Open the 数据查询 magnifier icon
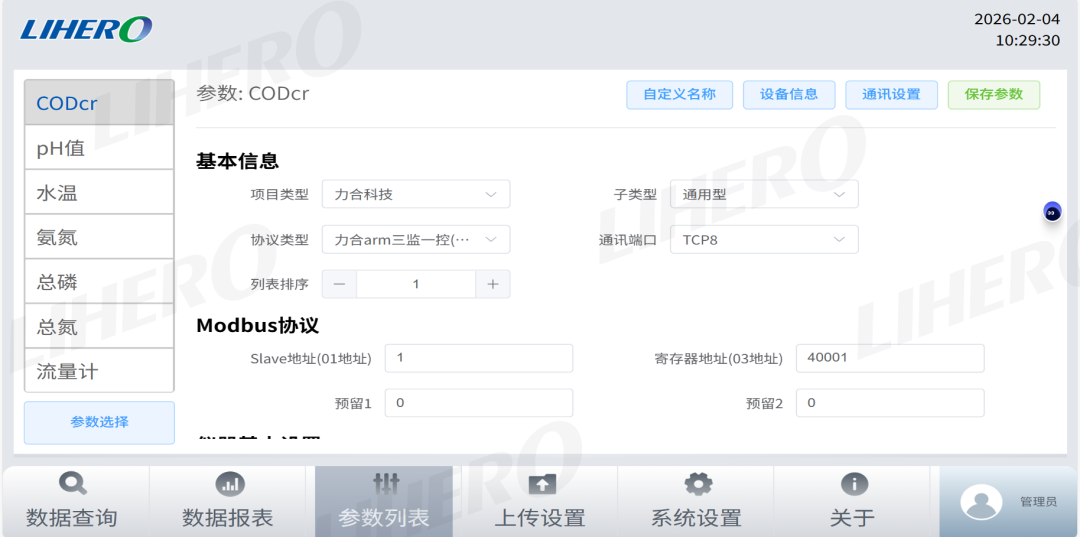 (x=72, y=484)
